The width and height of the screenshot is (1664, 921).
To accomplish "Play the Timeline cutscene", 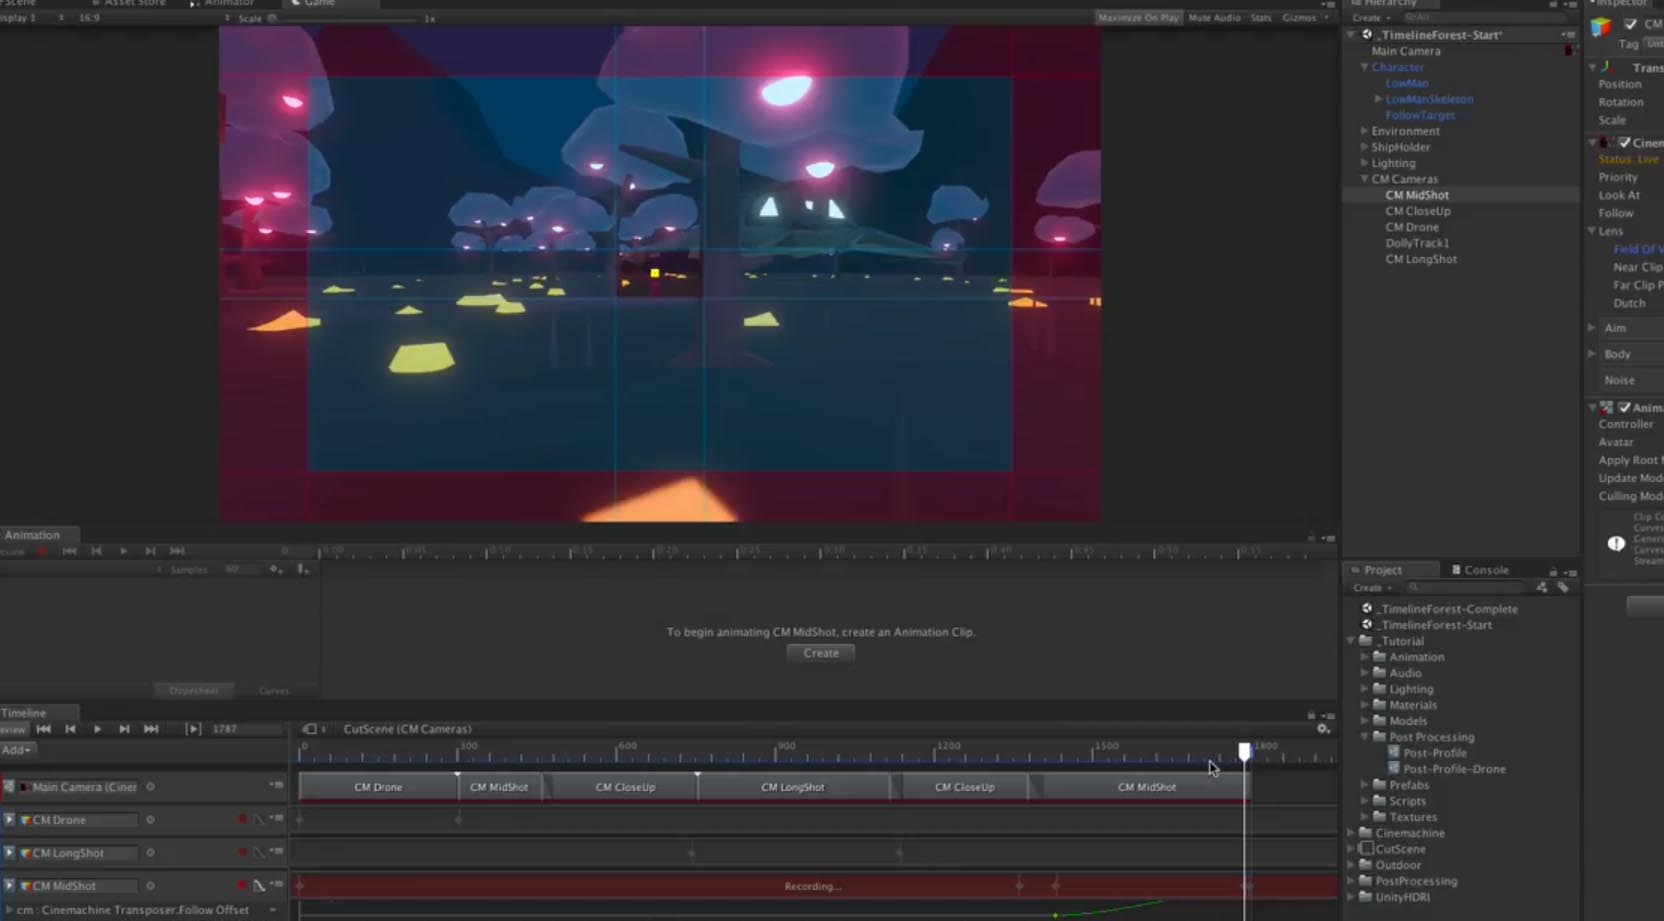I will pos(97,729).
